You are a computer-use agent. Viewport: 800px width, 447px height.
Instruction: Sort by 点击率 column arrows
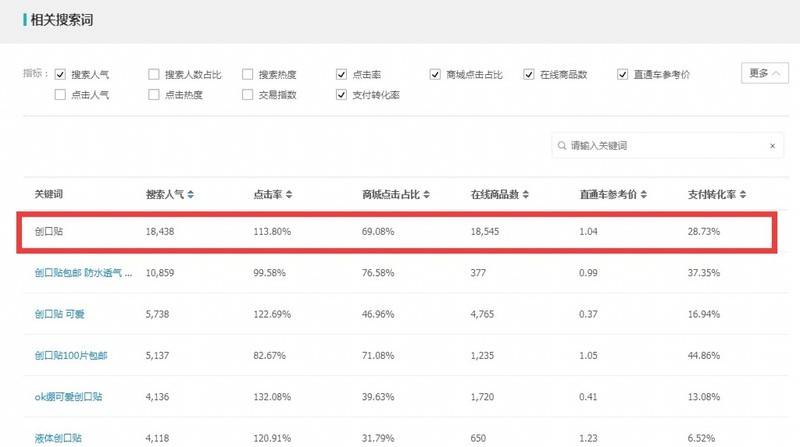click(289, 194)
